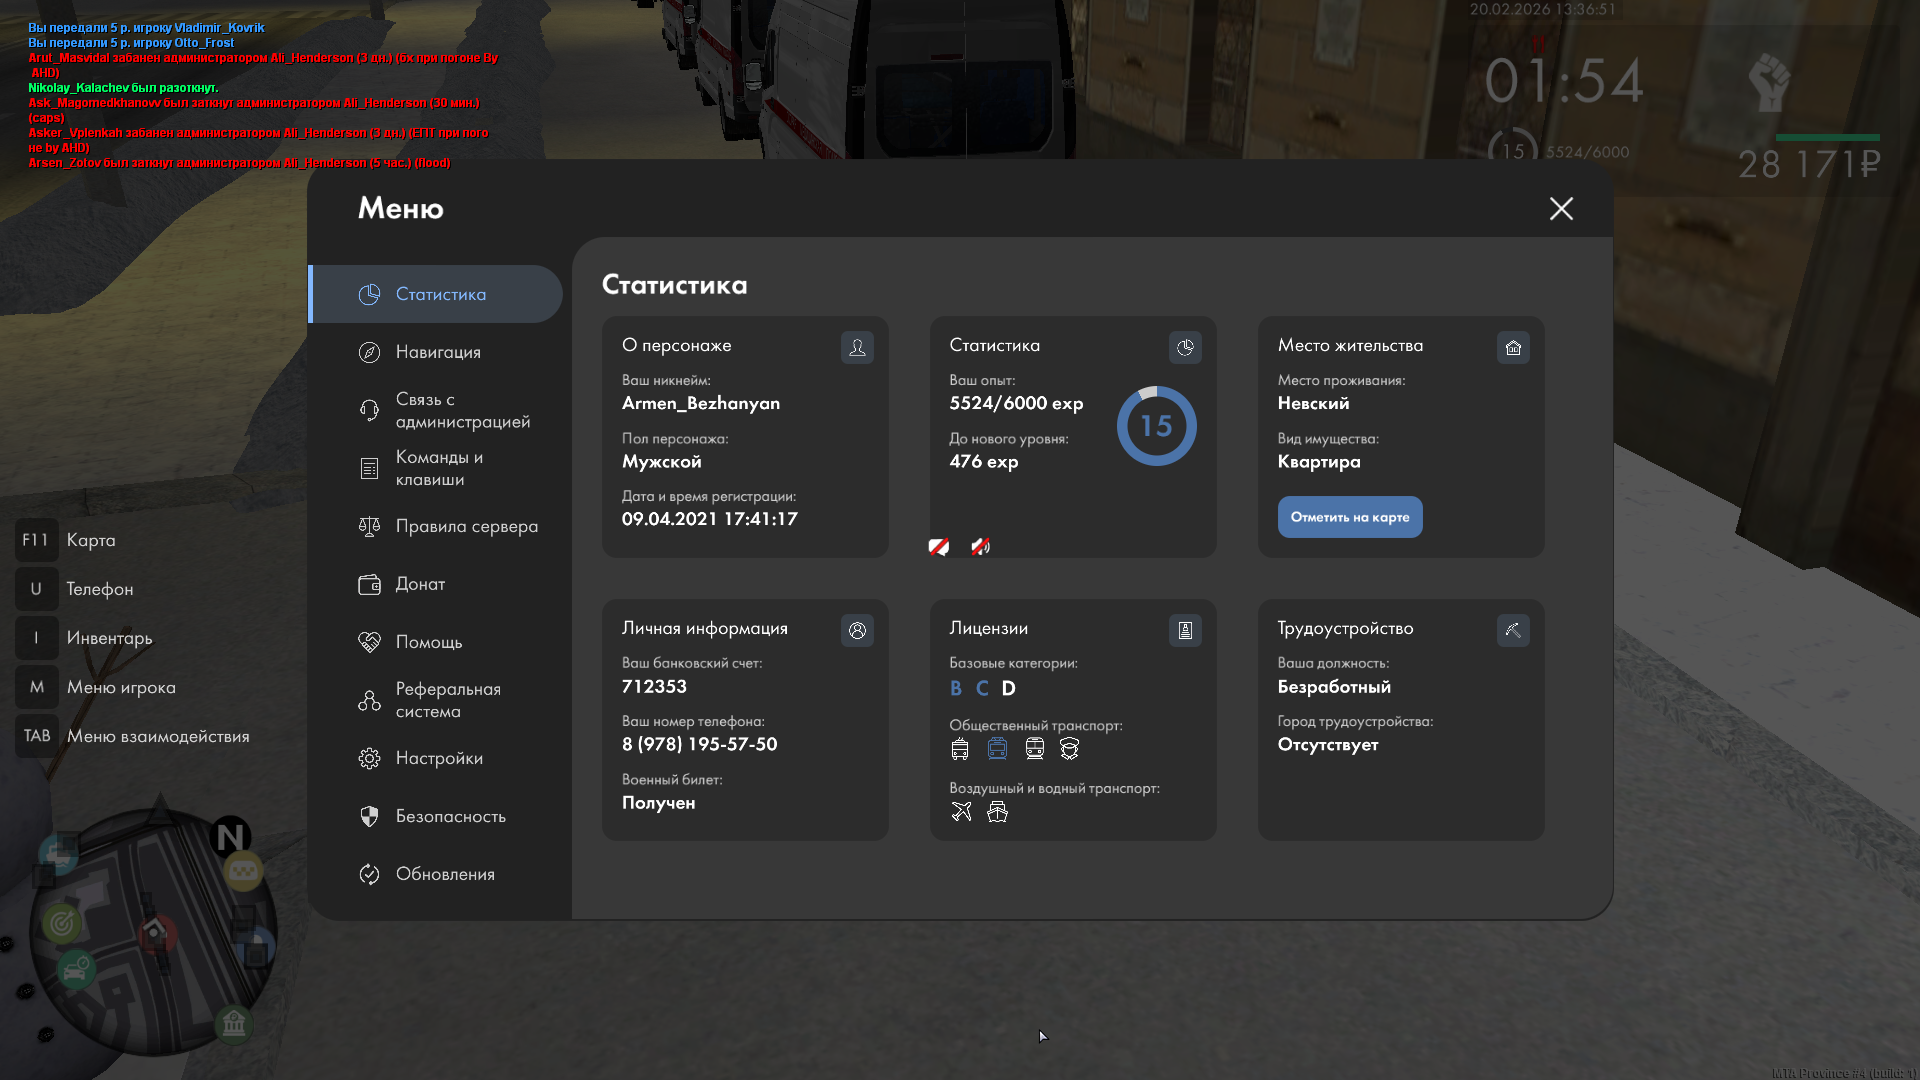Screen dimensions: 1920x1080
Task: Open the Донат section
Action: coord(420,584)
